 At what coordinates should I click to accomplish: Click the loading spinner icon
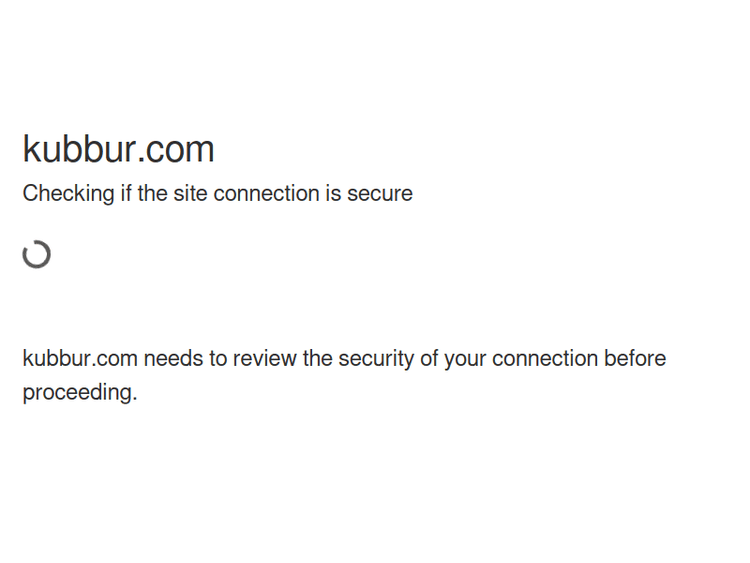[37, 255]
